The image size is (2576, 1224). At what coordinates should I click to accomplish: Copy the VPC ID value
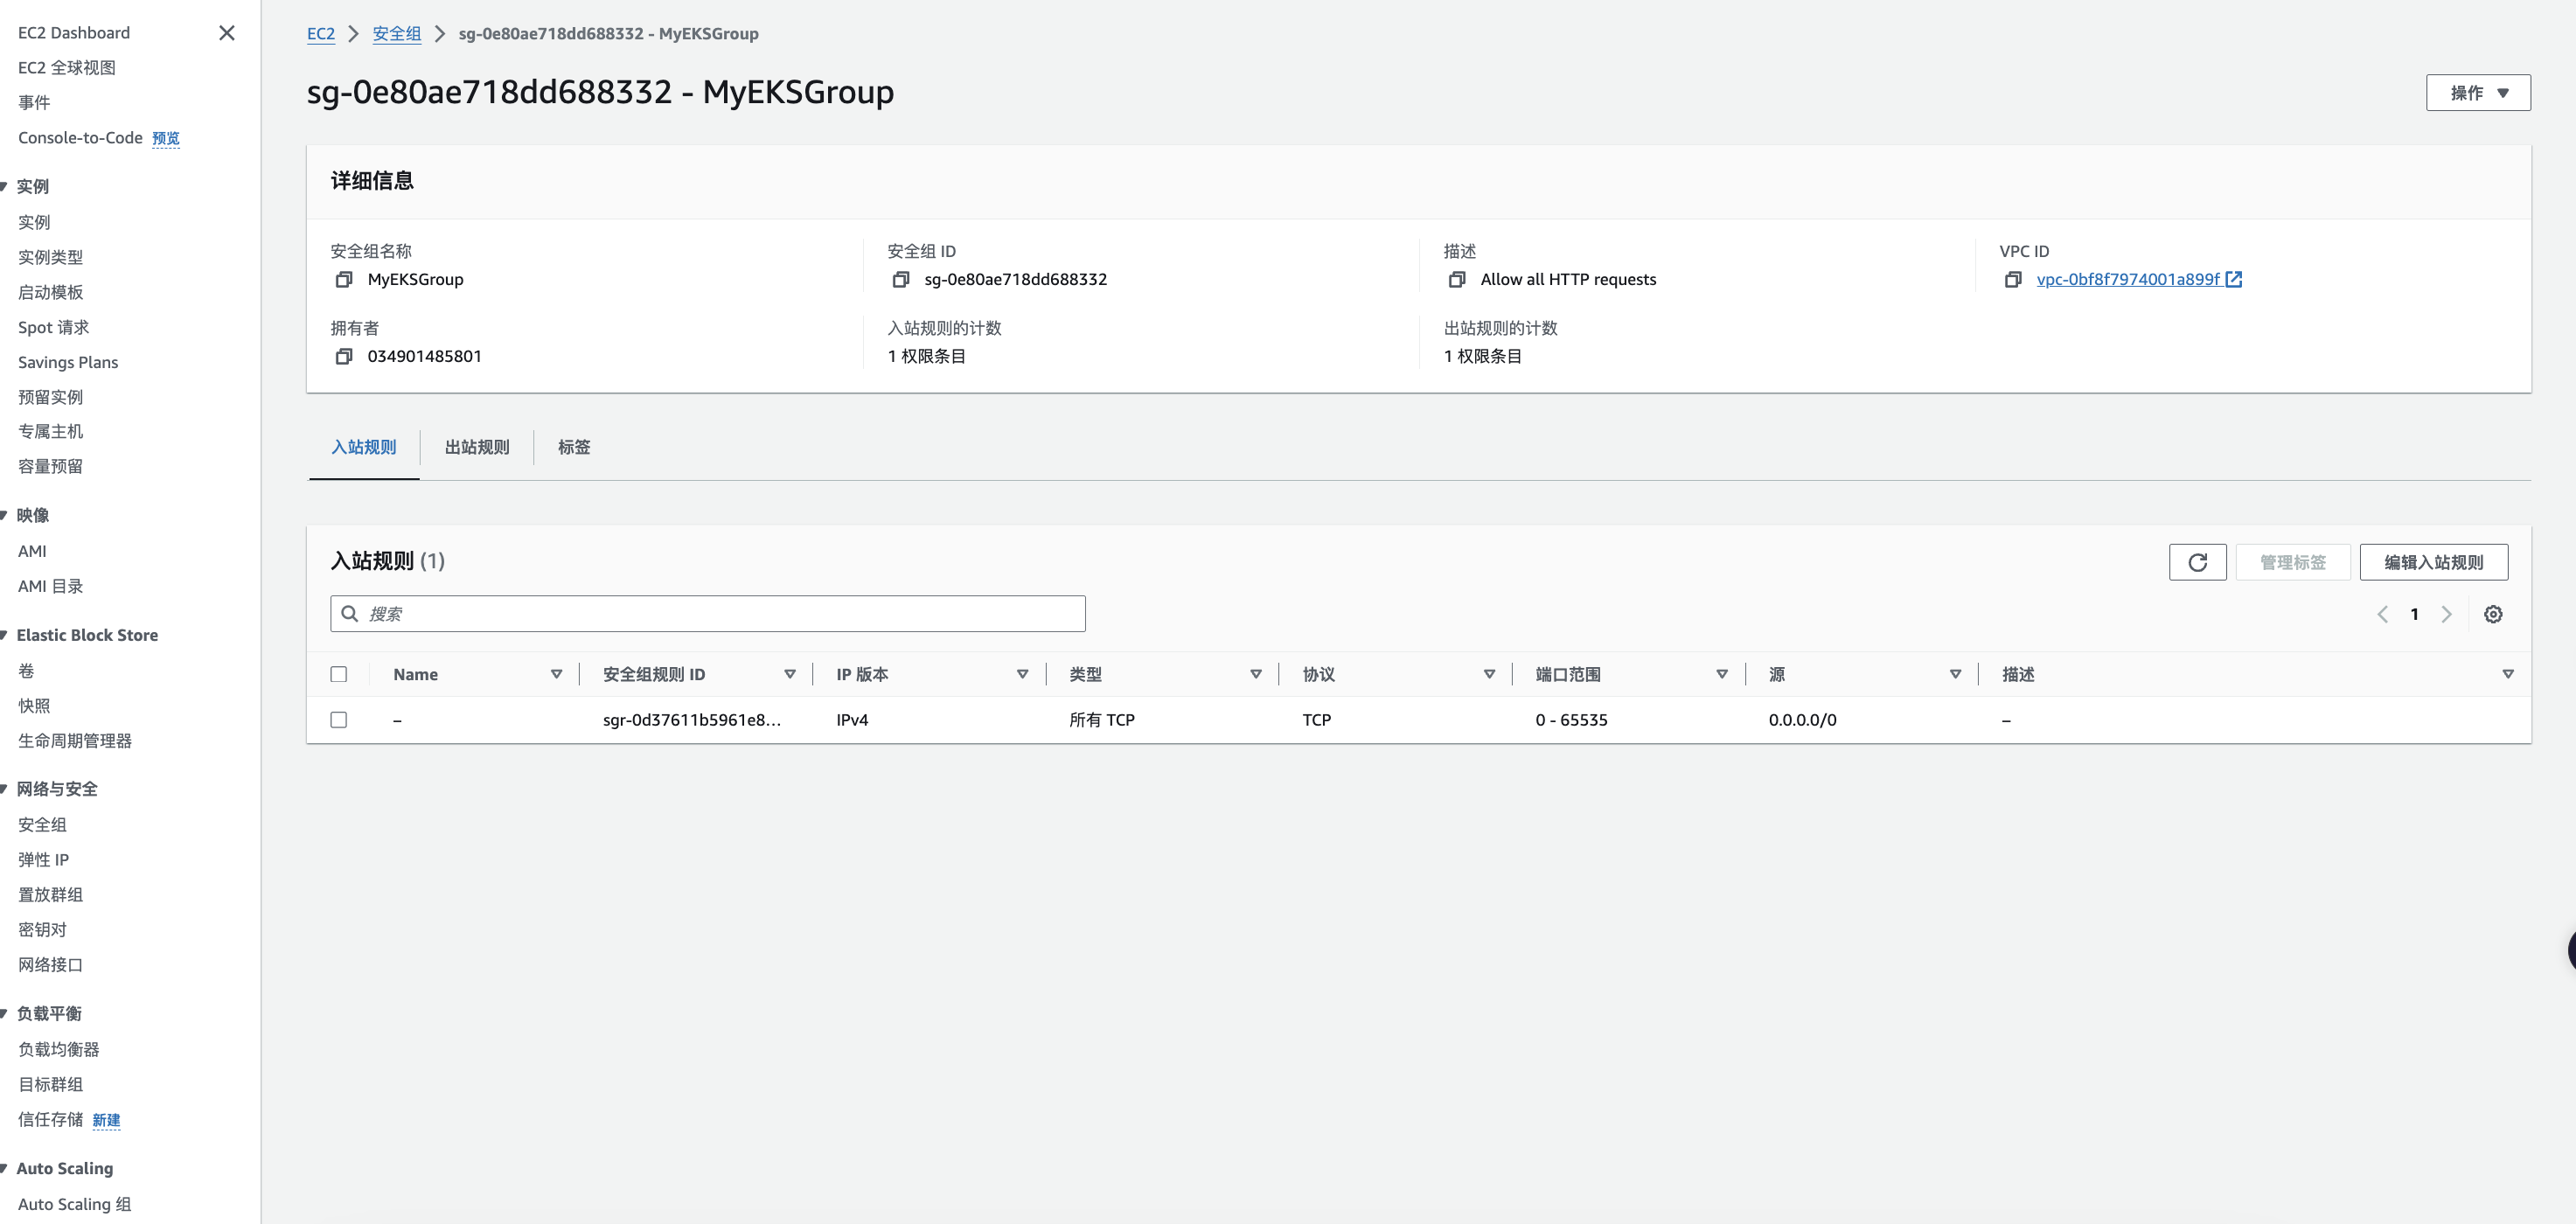point(2013,280)
